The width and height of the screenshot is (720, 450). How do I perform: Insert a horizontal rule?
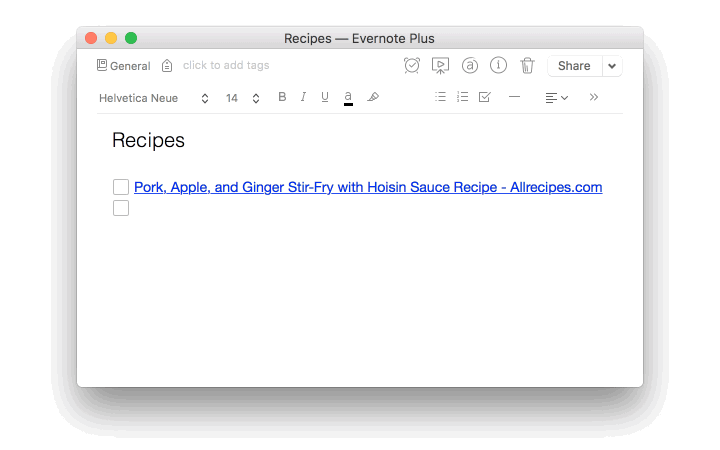click(515, 97)
